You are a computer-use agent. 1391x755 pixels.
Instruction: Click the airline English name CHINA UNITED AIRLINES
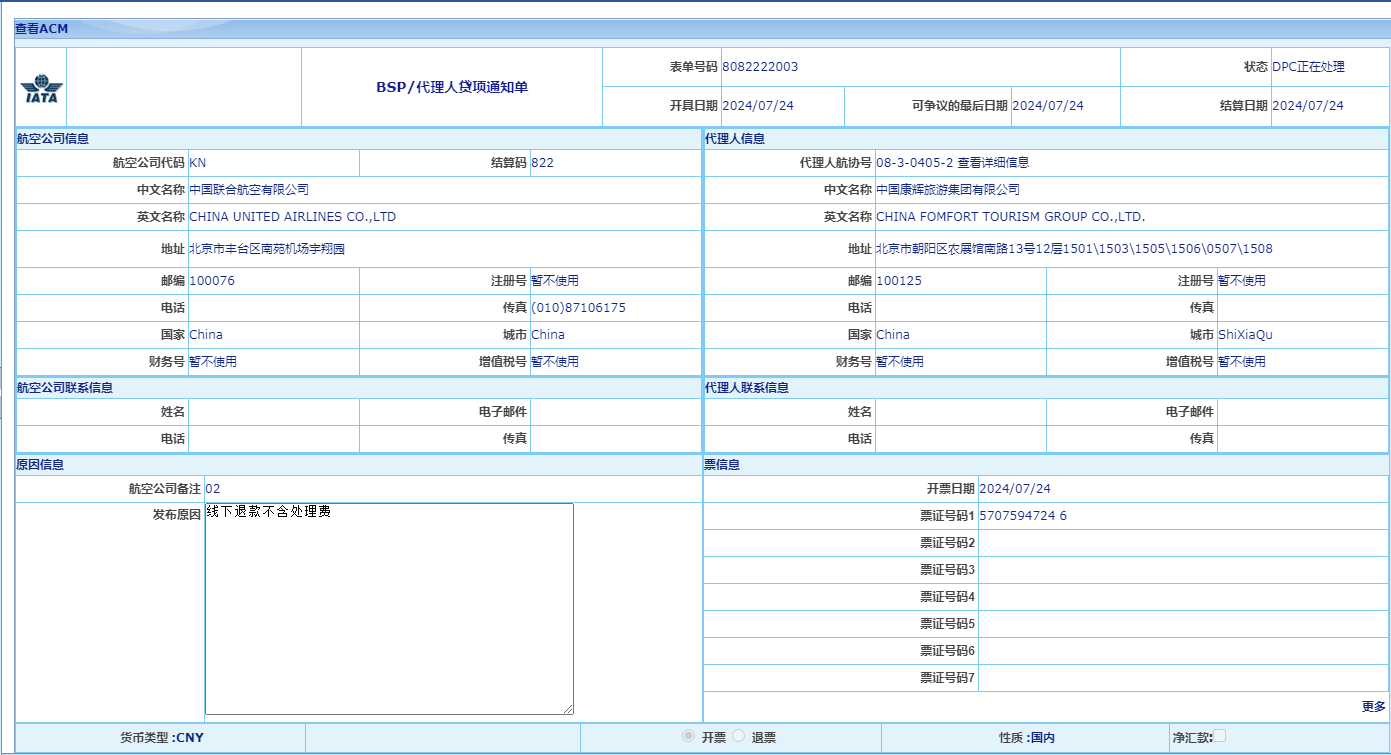(x=292, y=217)
